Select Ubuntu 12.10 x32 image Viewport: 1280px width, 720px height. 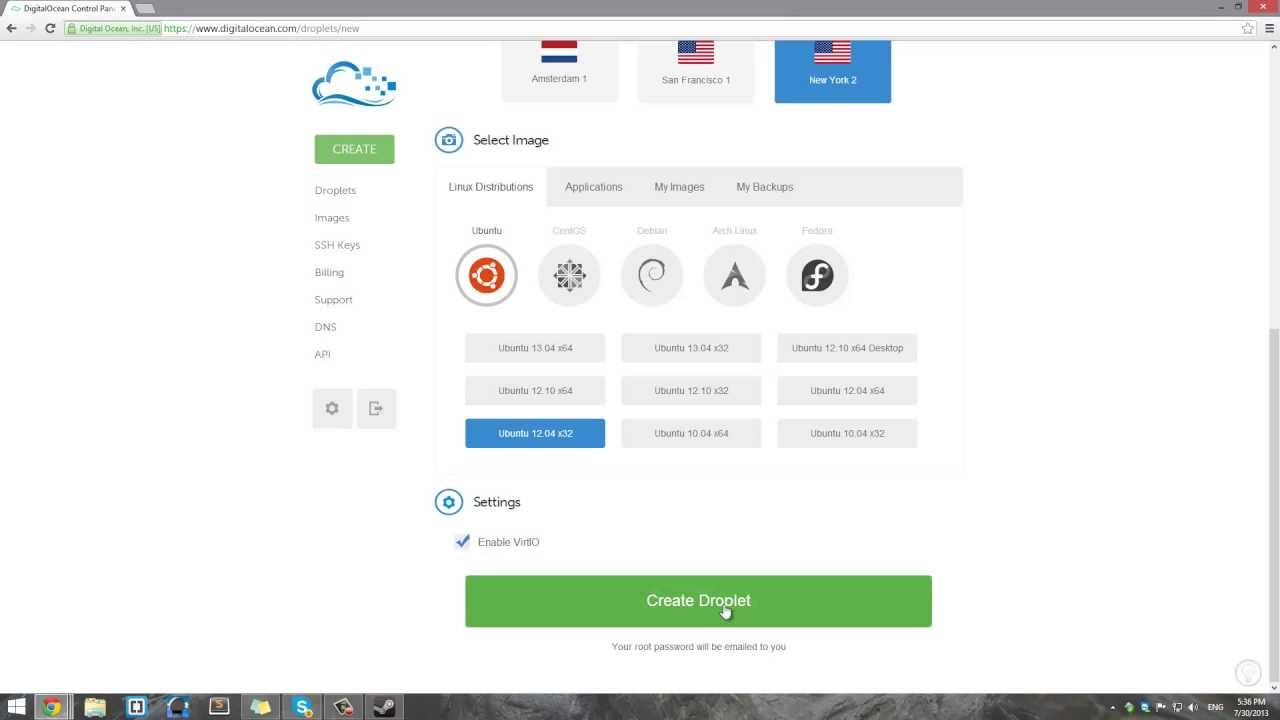691,391
